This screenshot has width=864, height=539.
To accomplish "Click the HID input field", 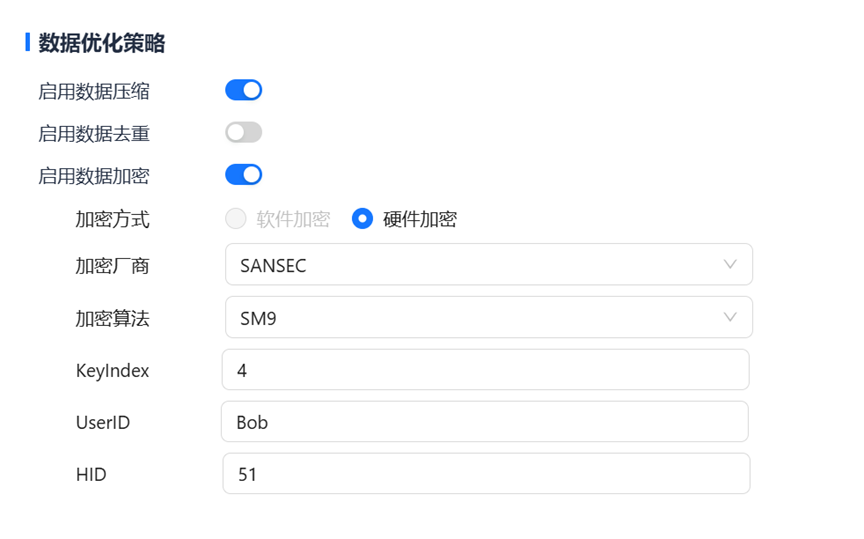I will [x=485, y=474].
